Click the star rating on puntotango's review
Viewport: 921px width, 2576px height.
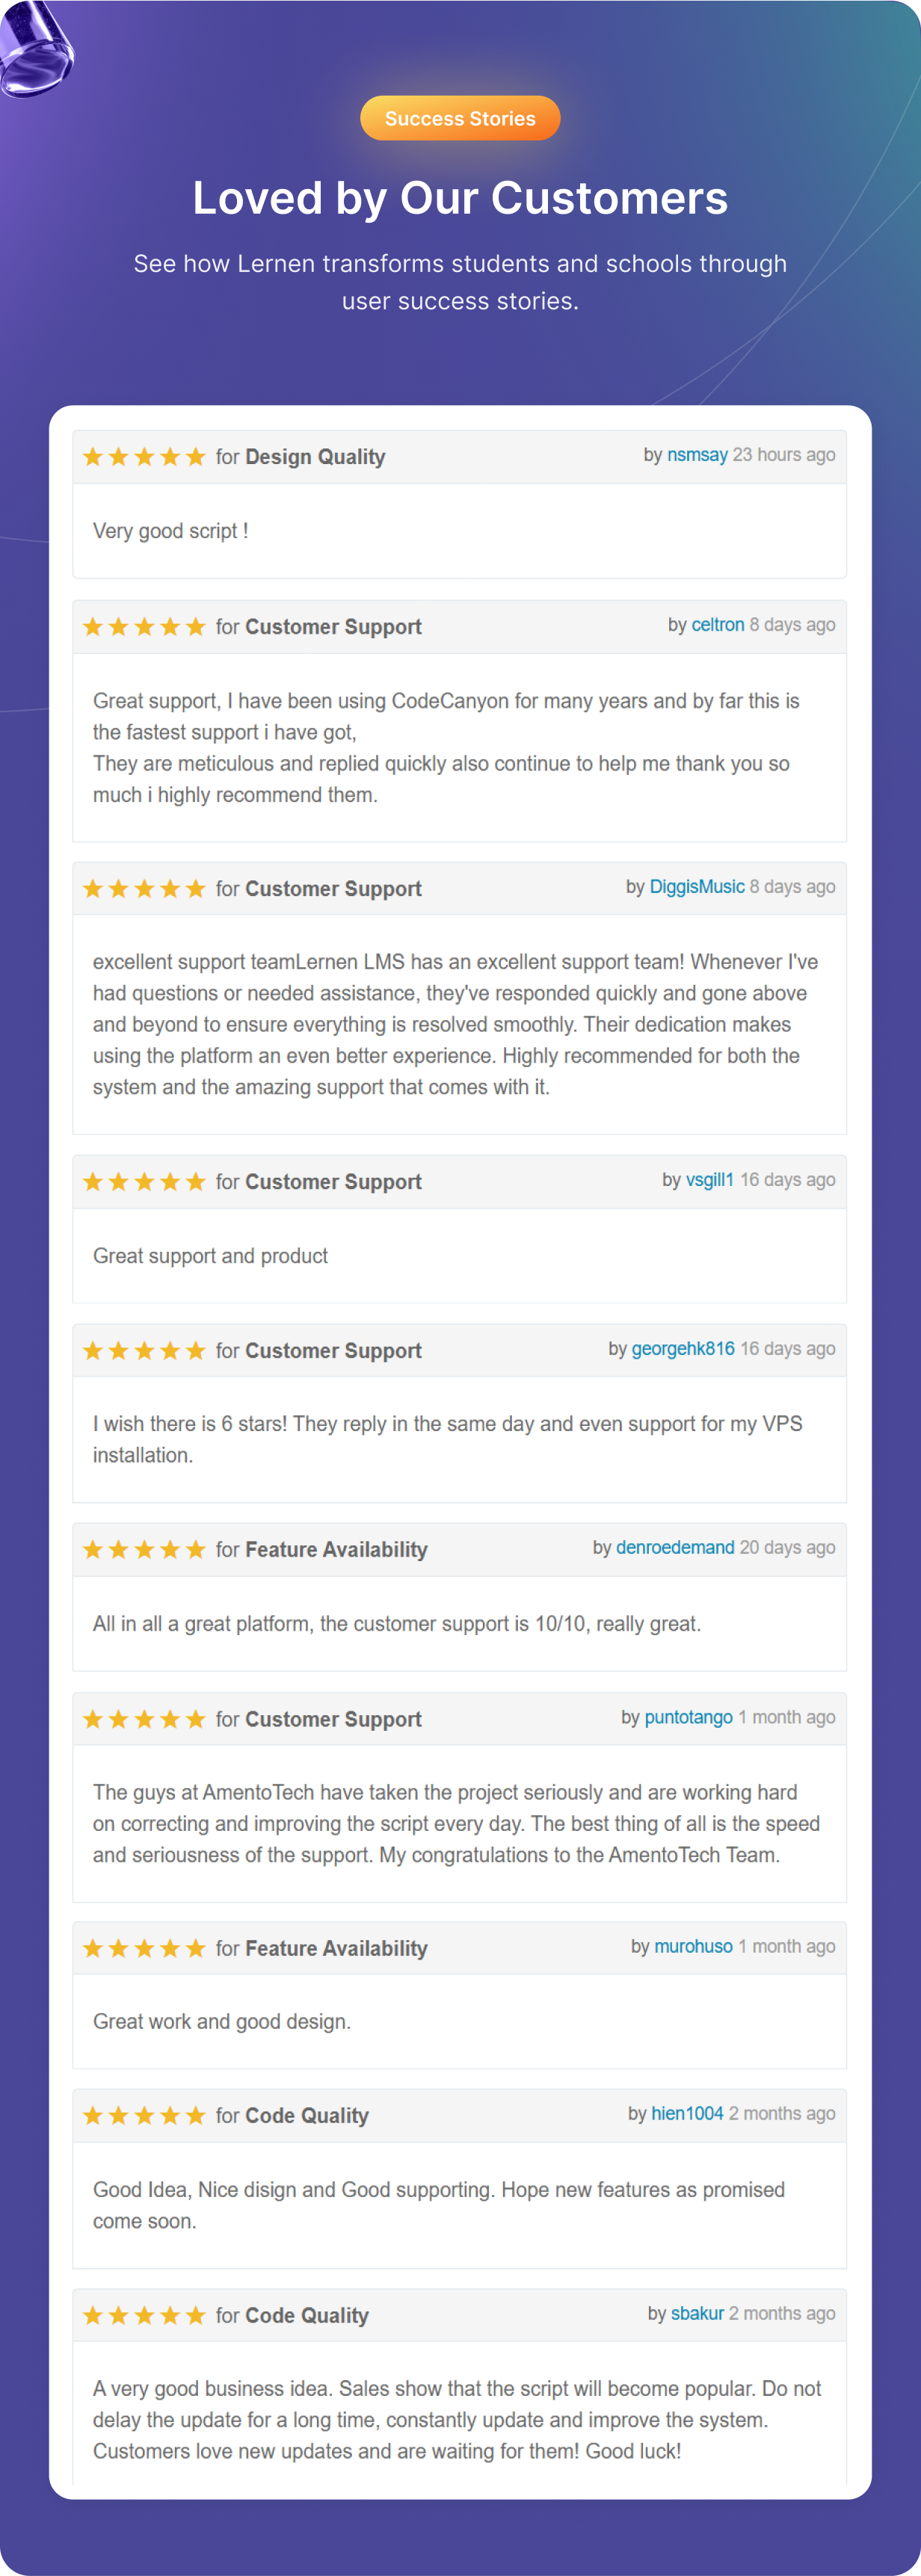tap(144, 1719)
